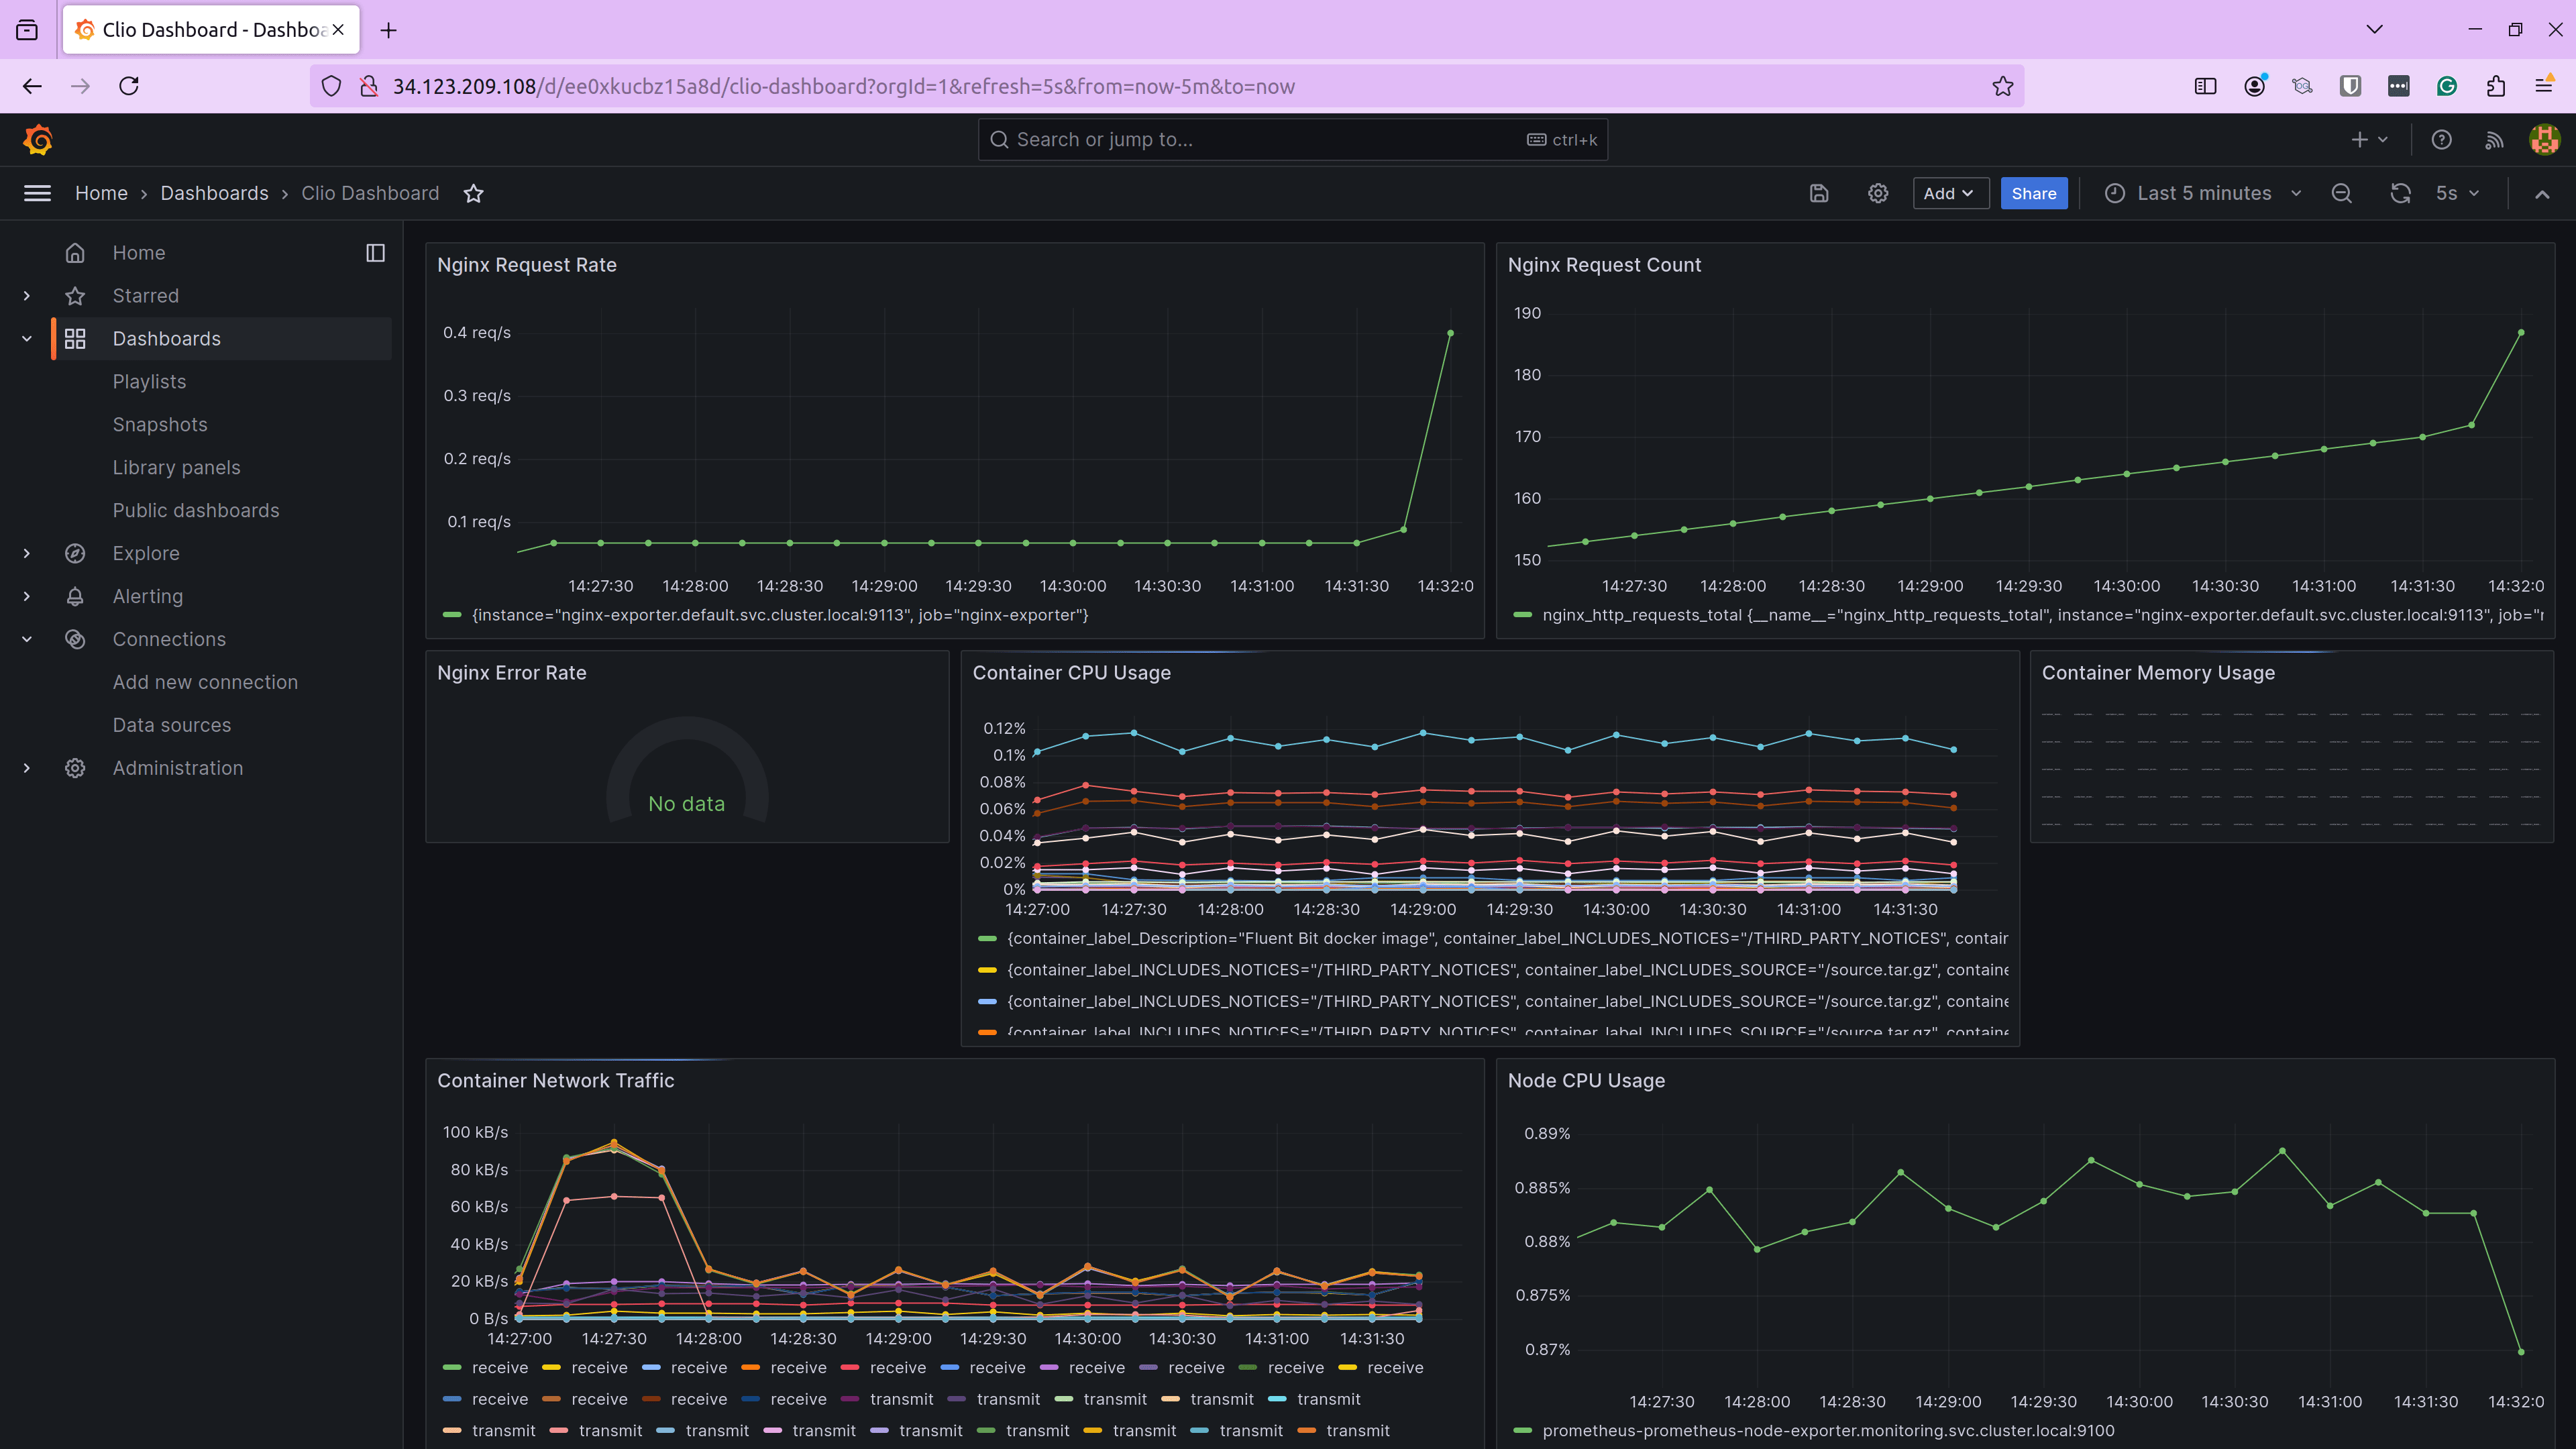Bookmark this page in the browser
The height and width of the screenshot is (1449, 2576).
tap(2002, 86)
